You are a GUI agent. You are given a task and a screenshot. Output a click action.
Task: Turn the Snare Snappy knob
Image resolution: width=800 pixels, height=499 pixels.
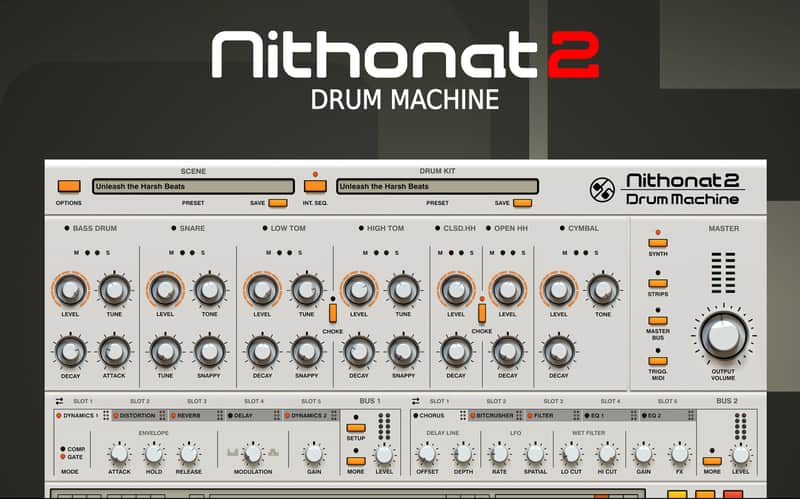pos(209,352)
